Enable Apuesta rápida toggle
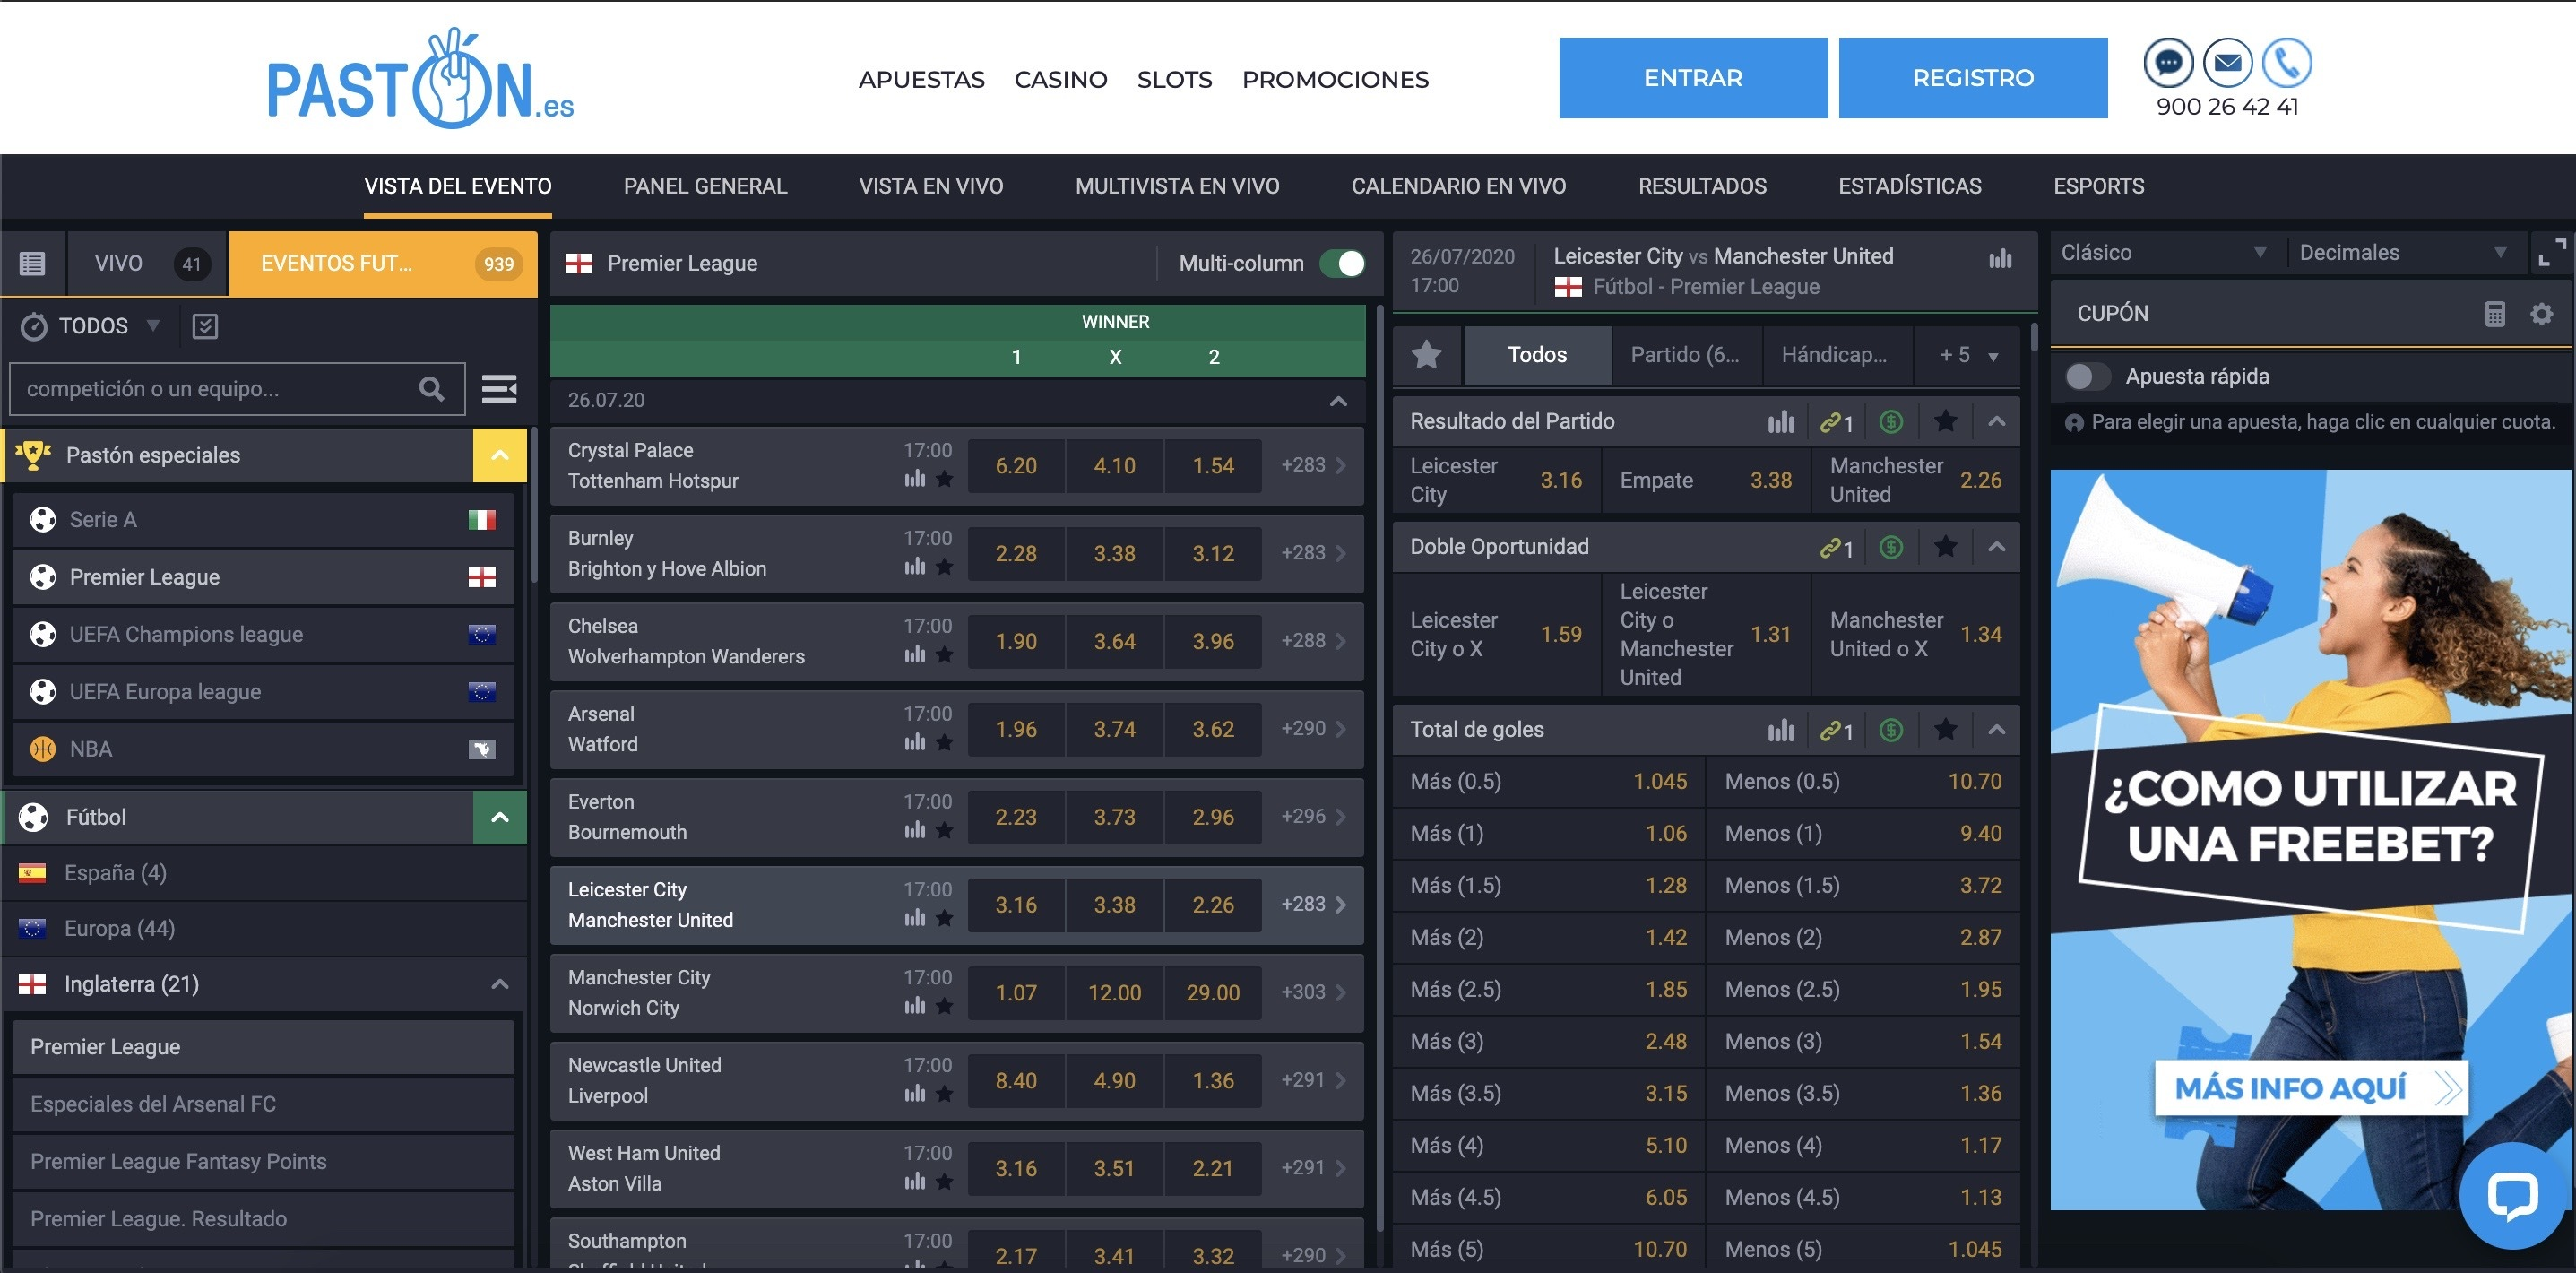 2087,377
